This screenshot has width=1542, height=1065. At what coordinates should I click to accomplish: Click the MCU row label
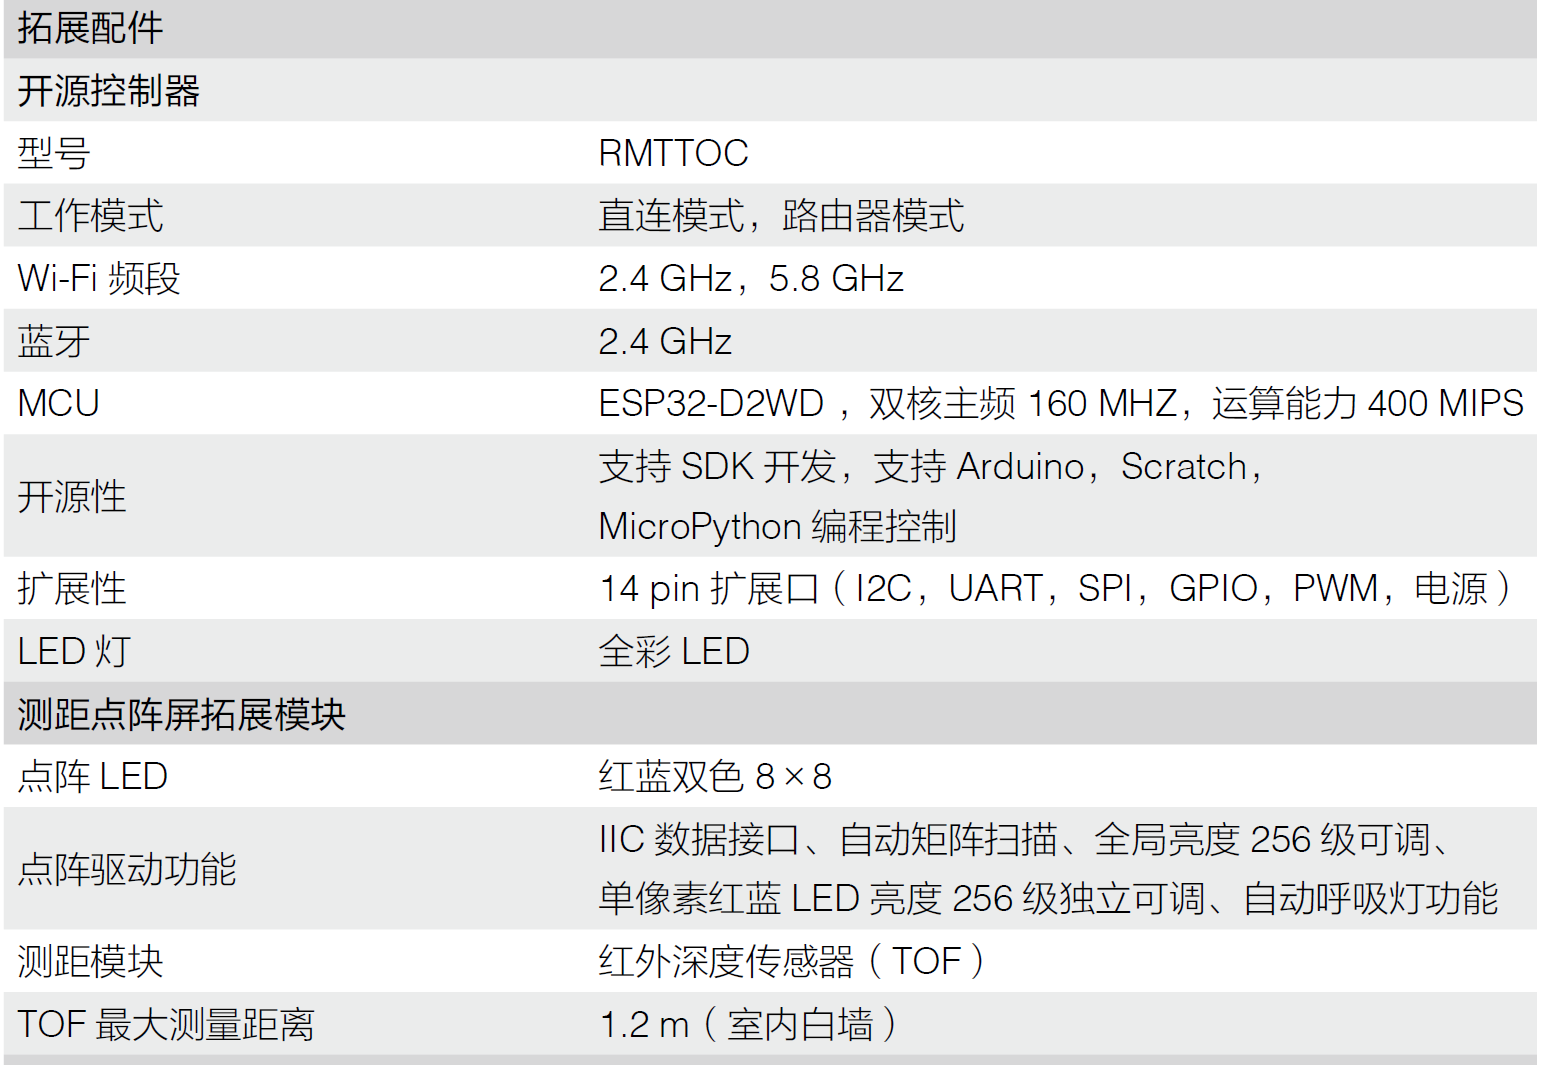59,403
